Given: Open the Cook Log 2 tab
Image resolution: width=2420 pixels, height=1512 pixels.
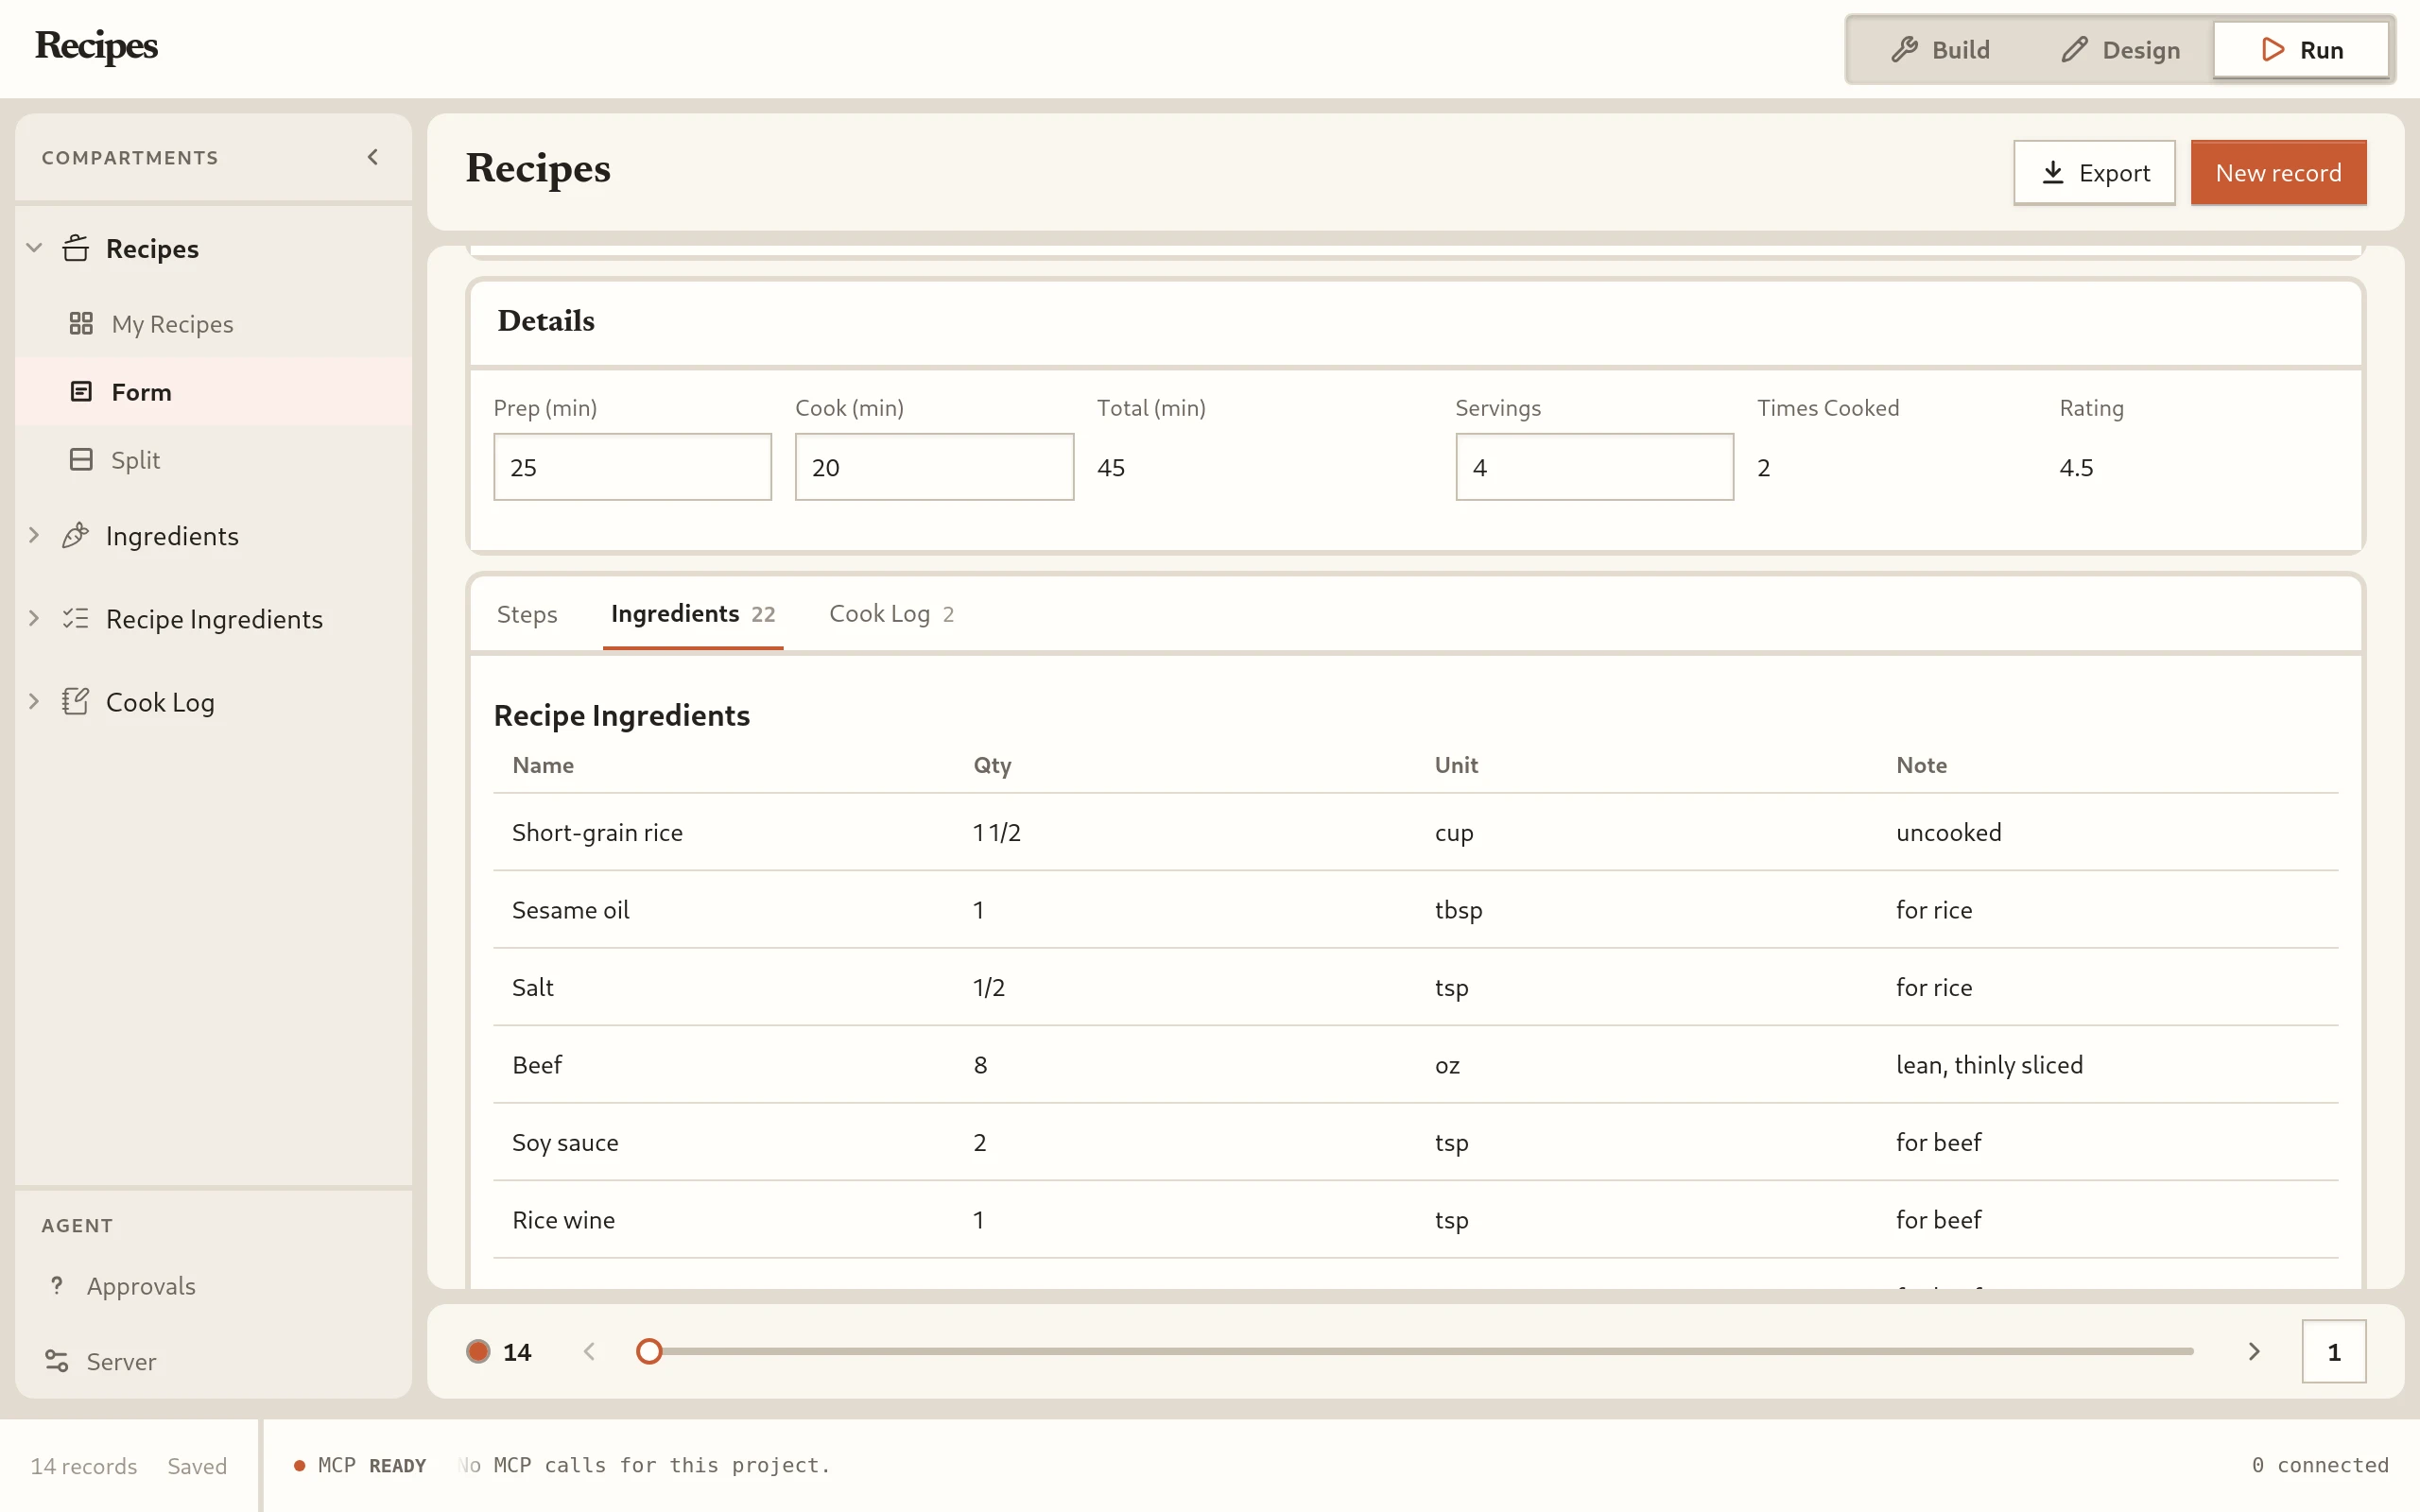Looking at the screenshot, I should pos(891,614).
